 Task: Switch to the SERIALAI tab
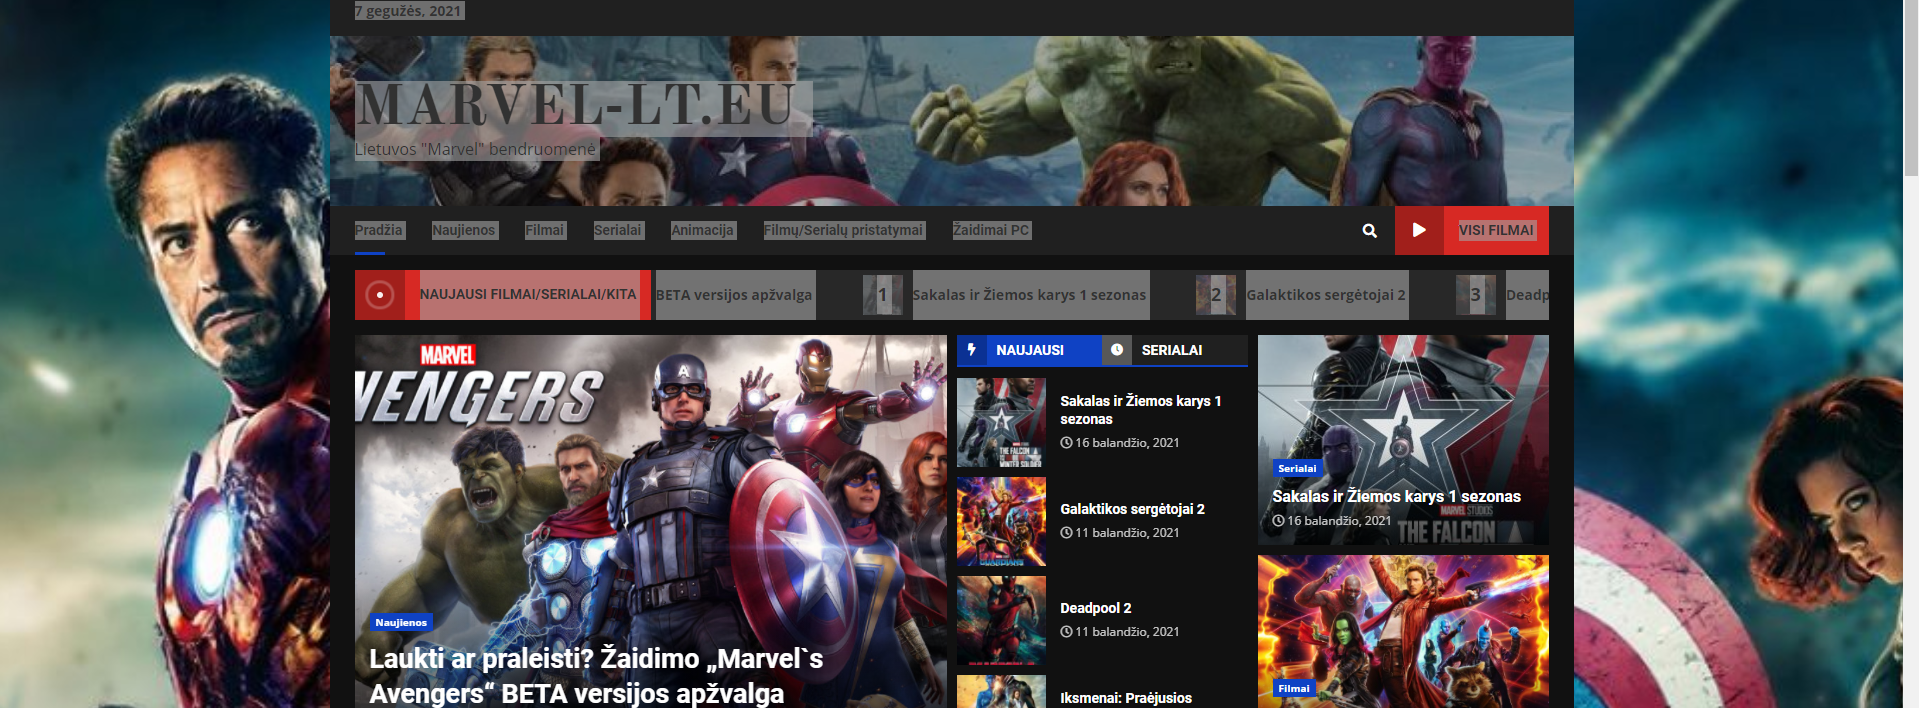pos(1173,350)
